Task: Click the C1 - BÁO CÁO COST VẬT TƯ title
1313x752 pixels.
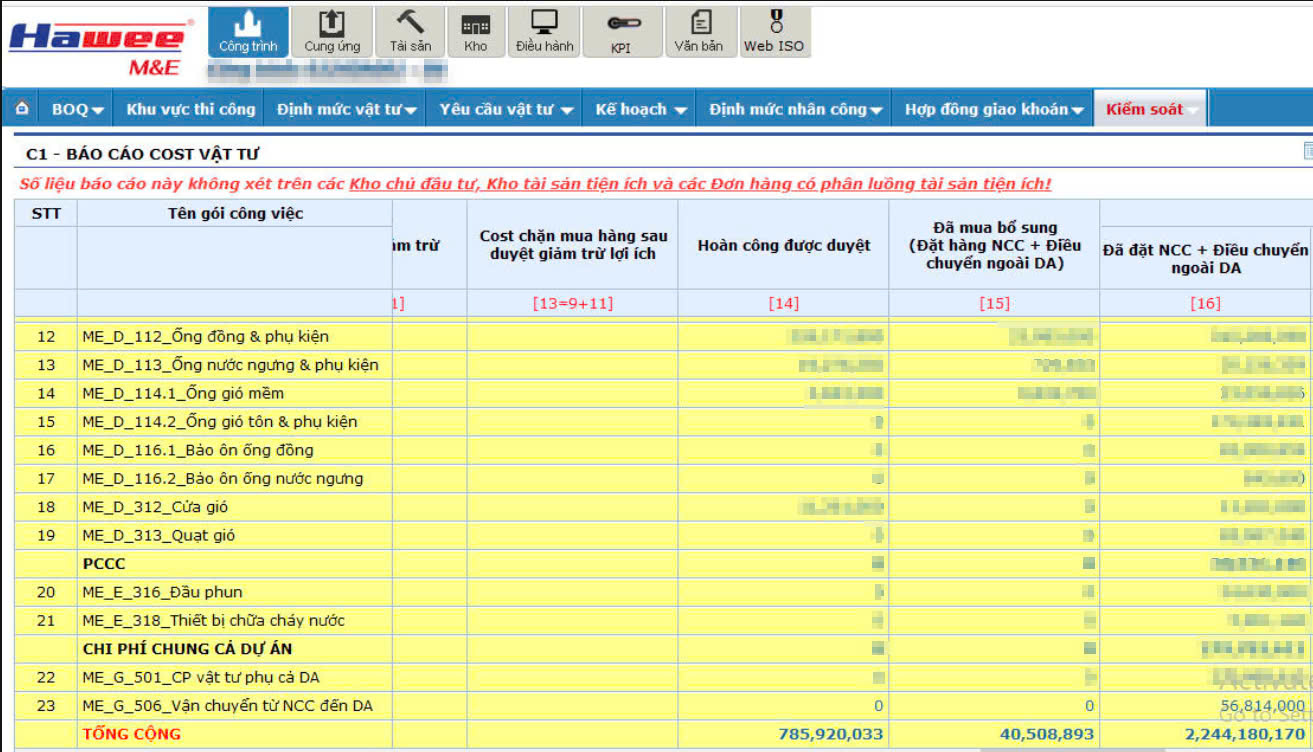Action: click(x=143, y=154)
